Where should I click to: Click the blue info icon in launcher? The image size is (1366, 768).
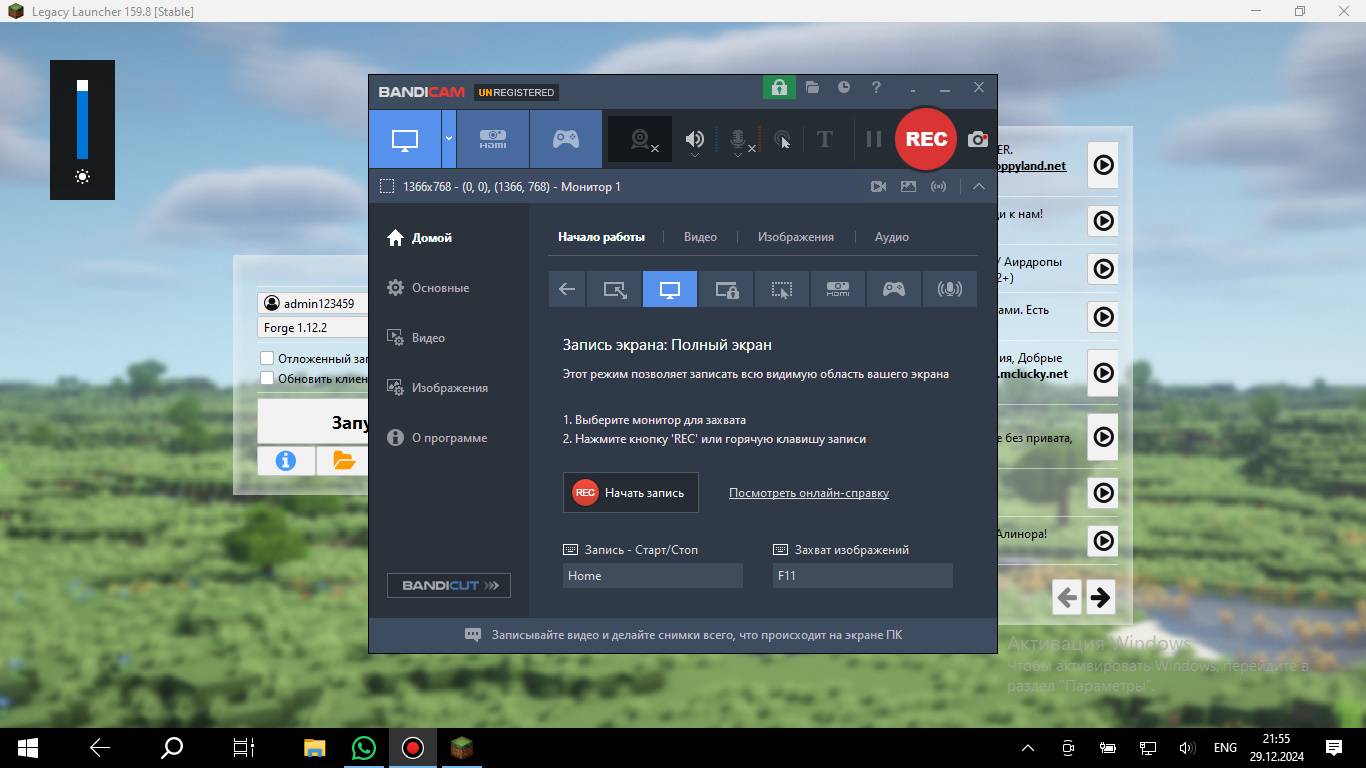tap(286, 460)
